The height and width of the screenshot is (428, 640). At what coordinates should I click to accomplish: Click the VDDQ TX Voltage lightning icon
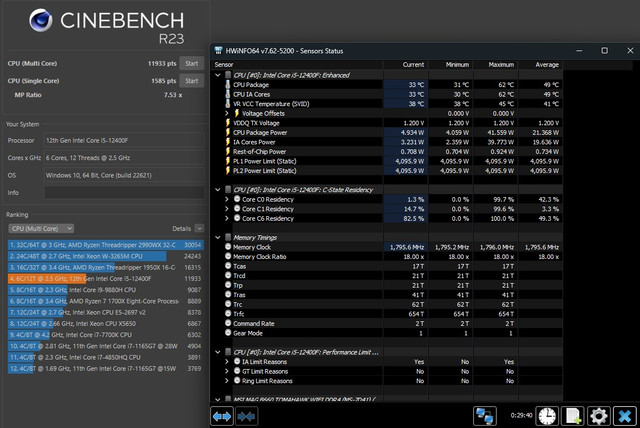228,122
